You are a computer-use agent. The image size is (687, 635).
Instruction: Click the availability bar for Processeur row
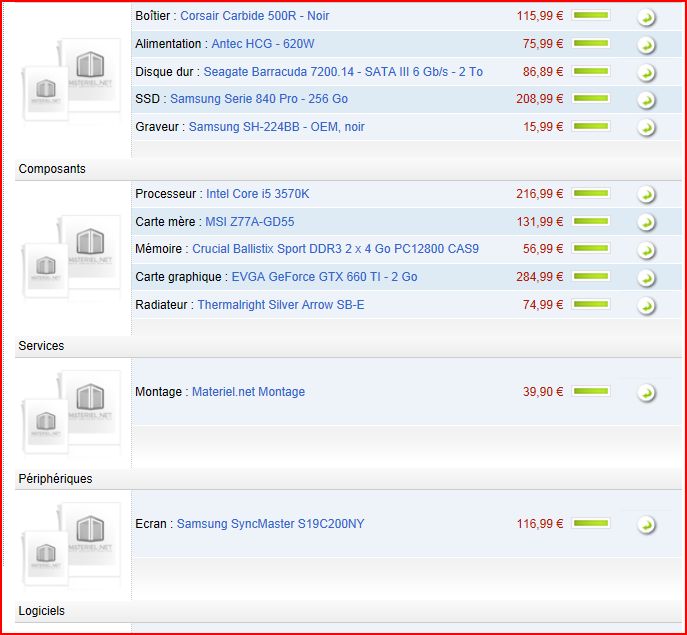coord(591,193)
